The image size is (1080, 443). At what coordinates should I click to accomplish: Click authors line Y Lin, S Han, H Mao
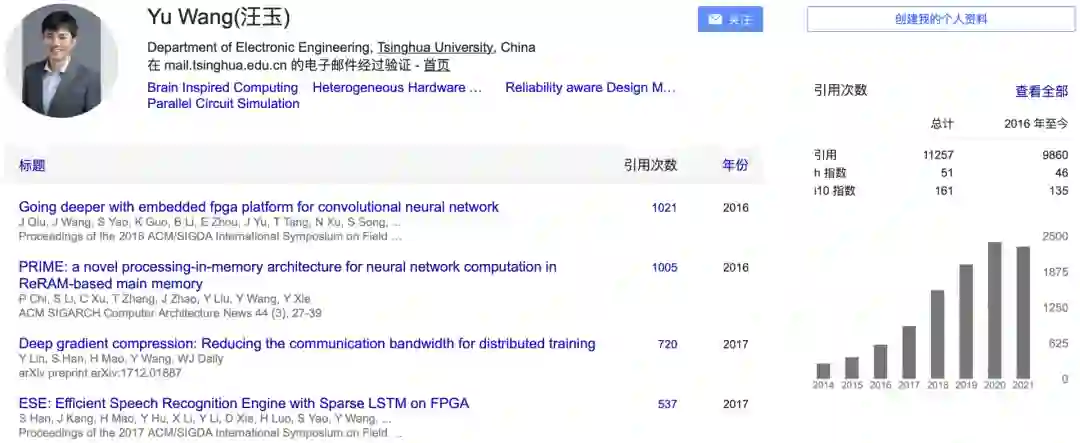(121, 358)
